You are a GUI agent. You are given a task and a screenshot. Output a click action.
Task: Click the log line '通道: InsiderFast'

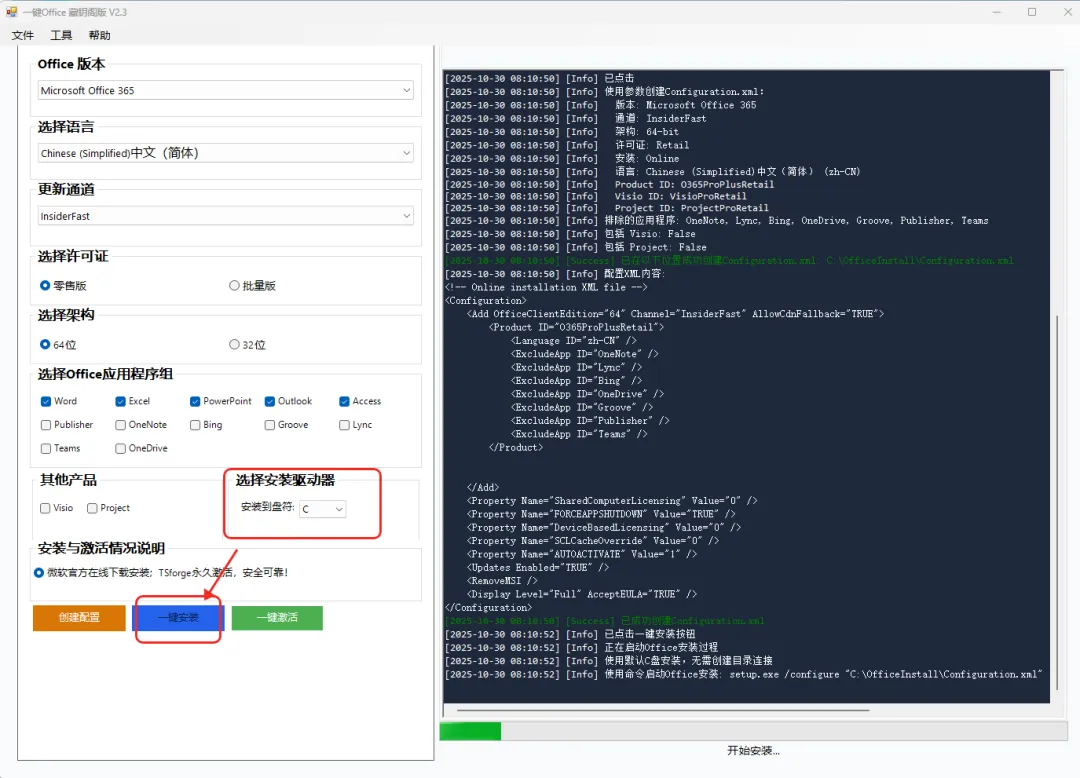(x=576, y=118)
